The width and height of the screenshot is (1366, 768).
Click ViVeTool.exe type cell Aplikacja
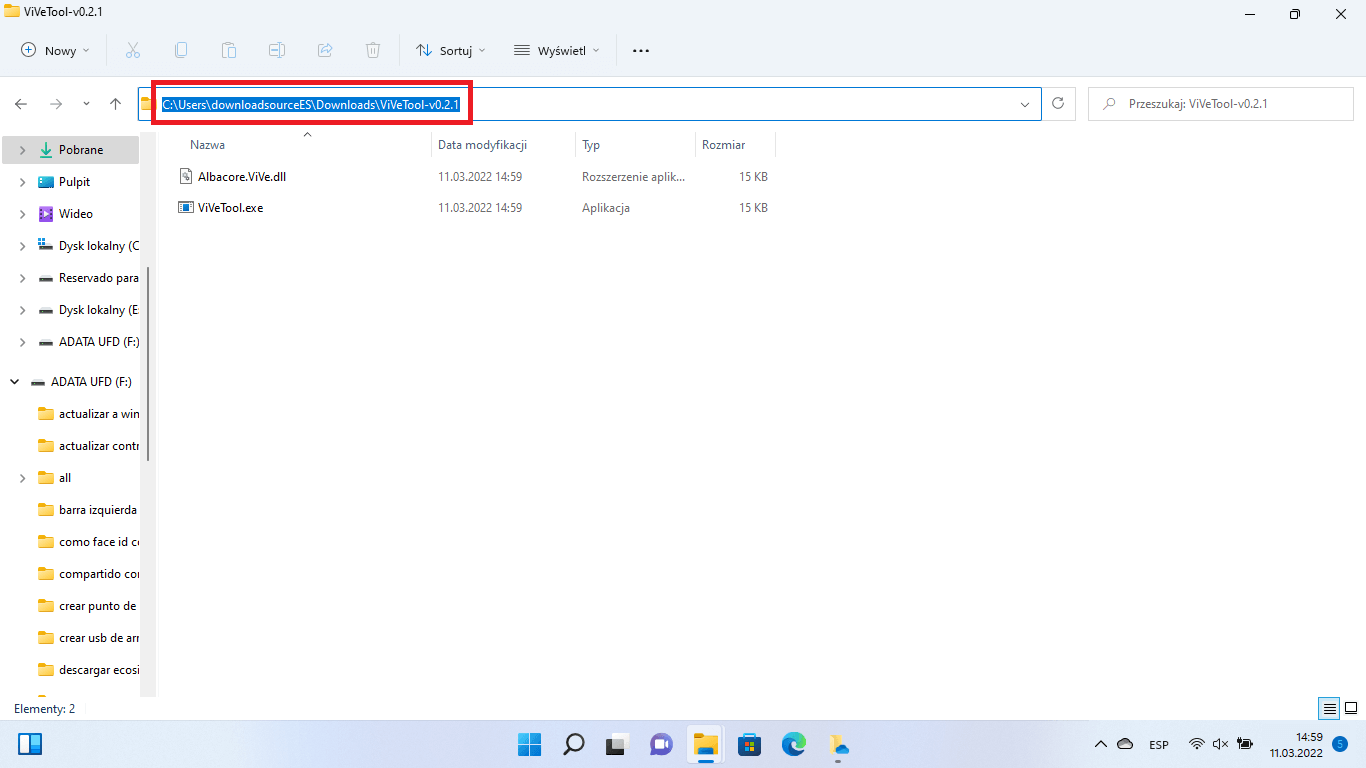(x=606, y=208)
